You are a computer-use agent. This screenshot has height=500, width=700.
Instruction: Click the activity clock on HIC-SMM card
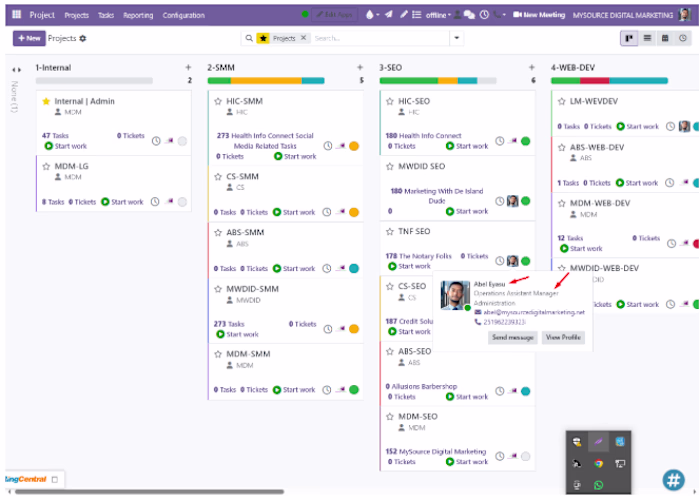[x=328, y=146]
